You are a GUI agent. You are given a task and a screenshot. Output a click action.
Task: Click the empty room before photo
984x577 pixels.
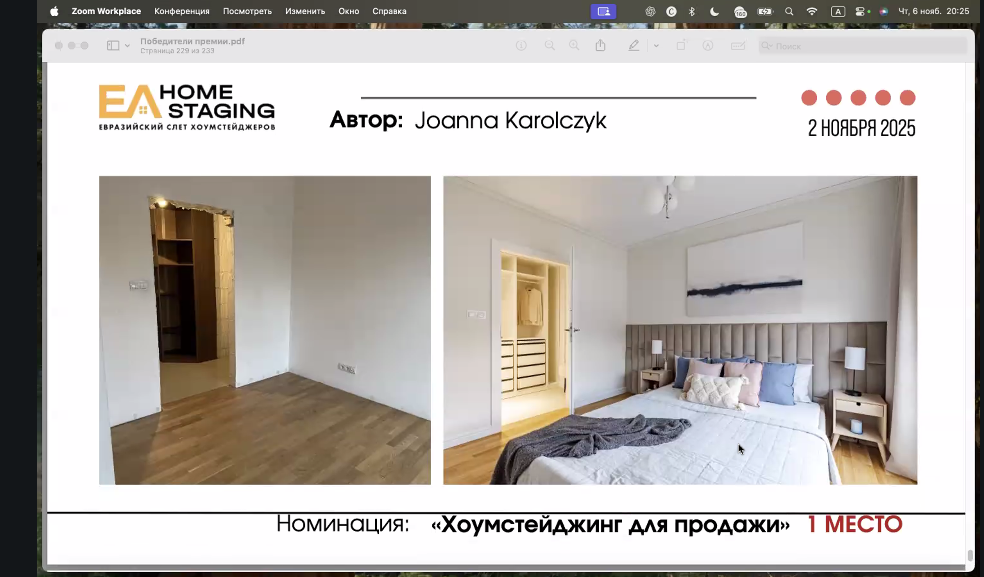(x=265, y=330)
